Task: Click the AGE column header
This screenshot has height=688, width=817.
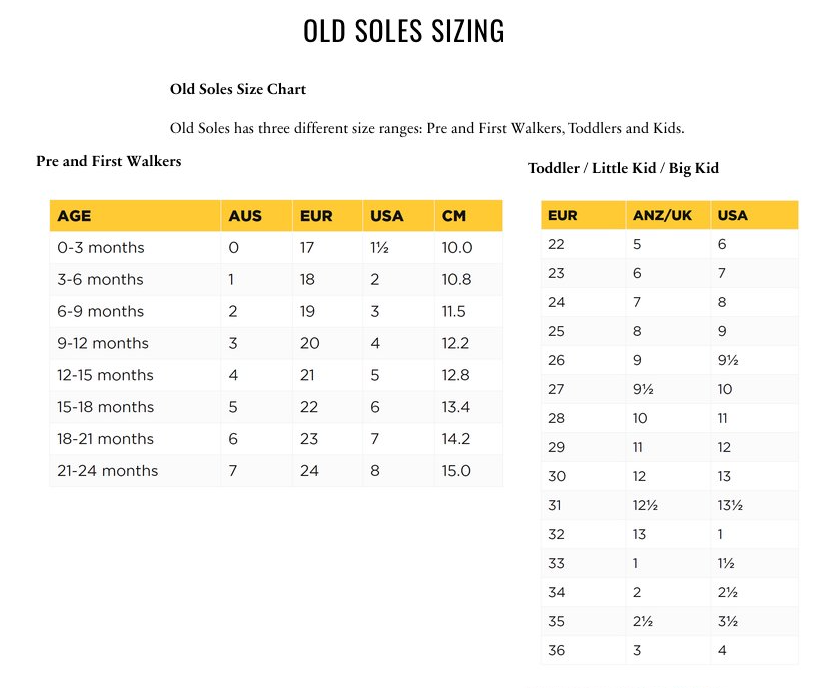Action: 75,216
